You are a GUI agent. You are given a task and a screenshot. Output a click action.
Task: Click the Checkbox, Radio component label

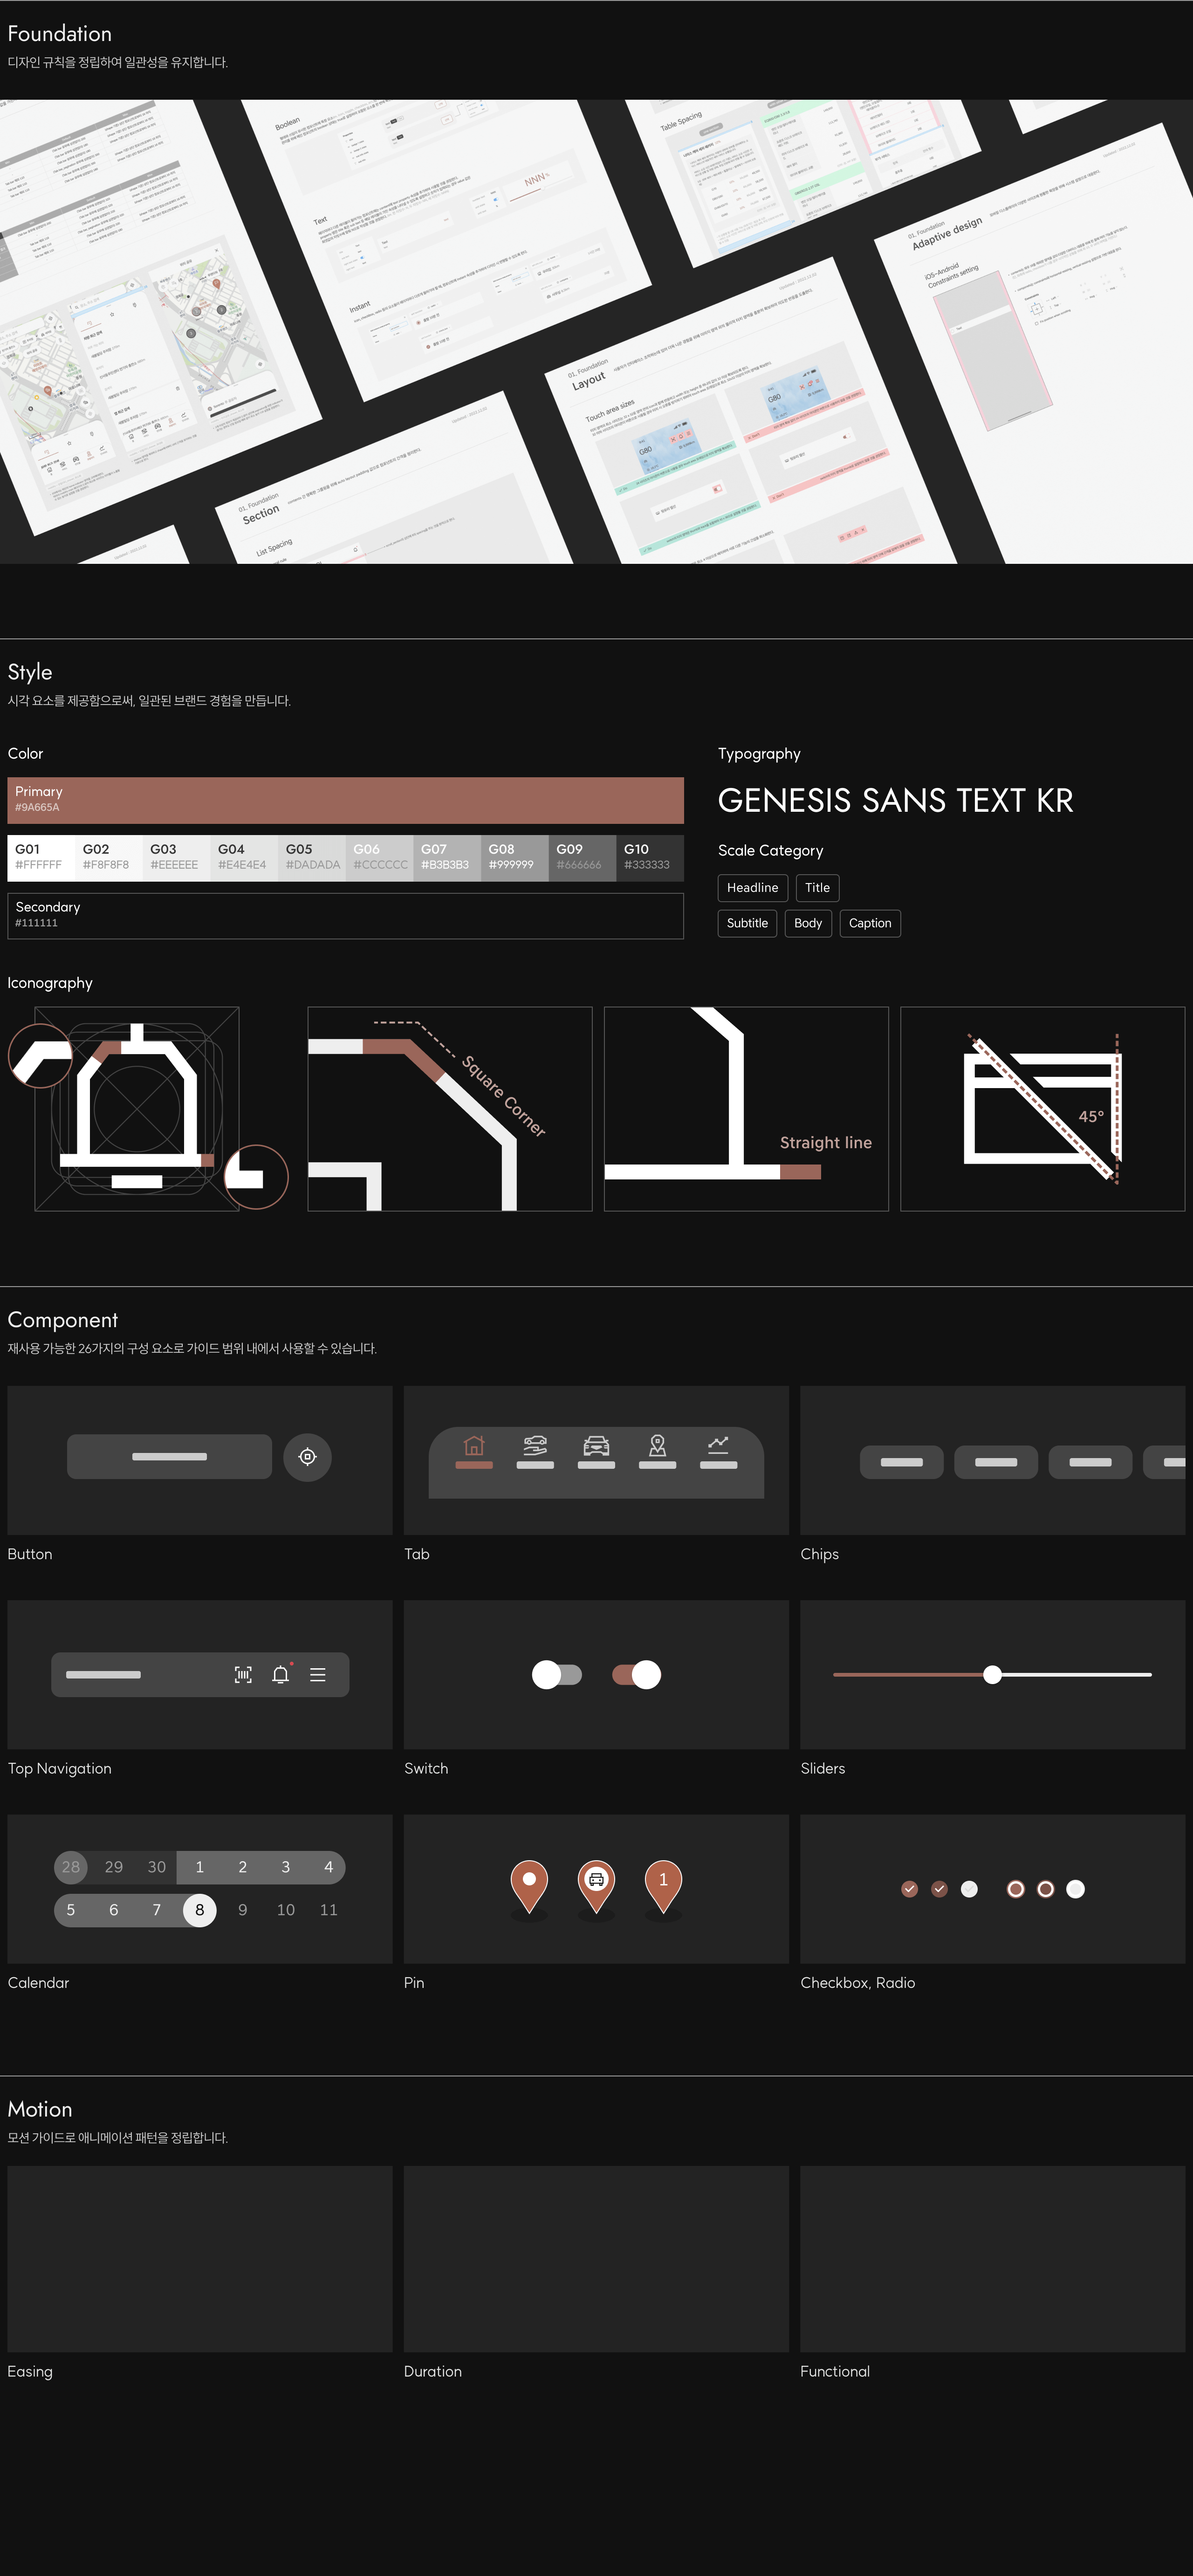point(857,1983)
